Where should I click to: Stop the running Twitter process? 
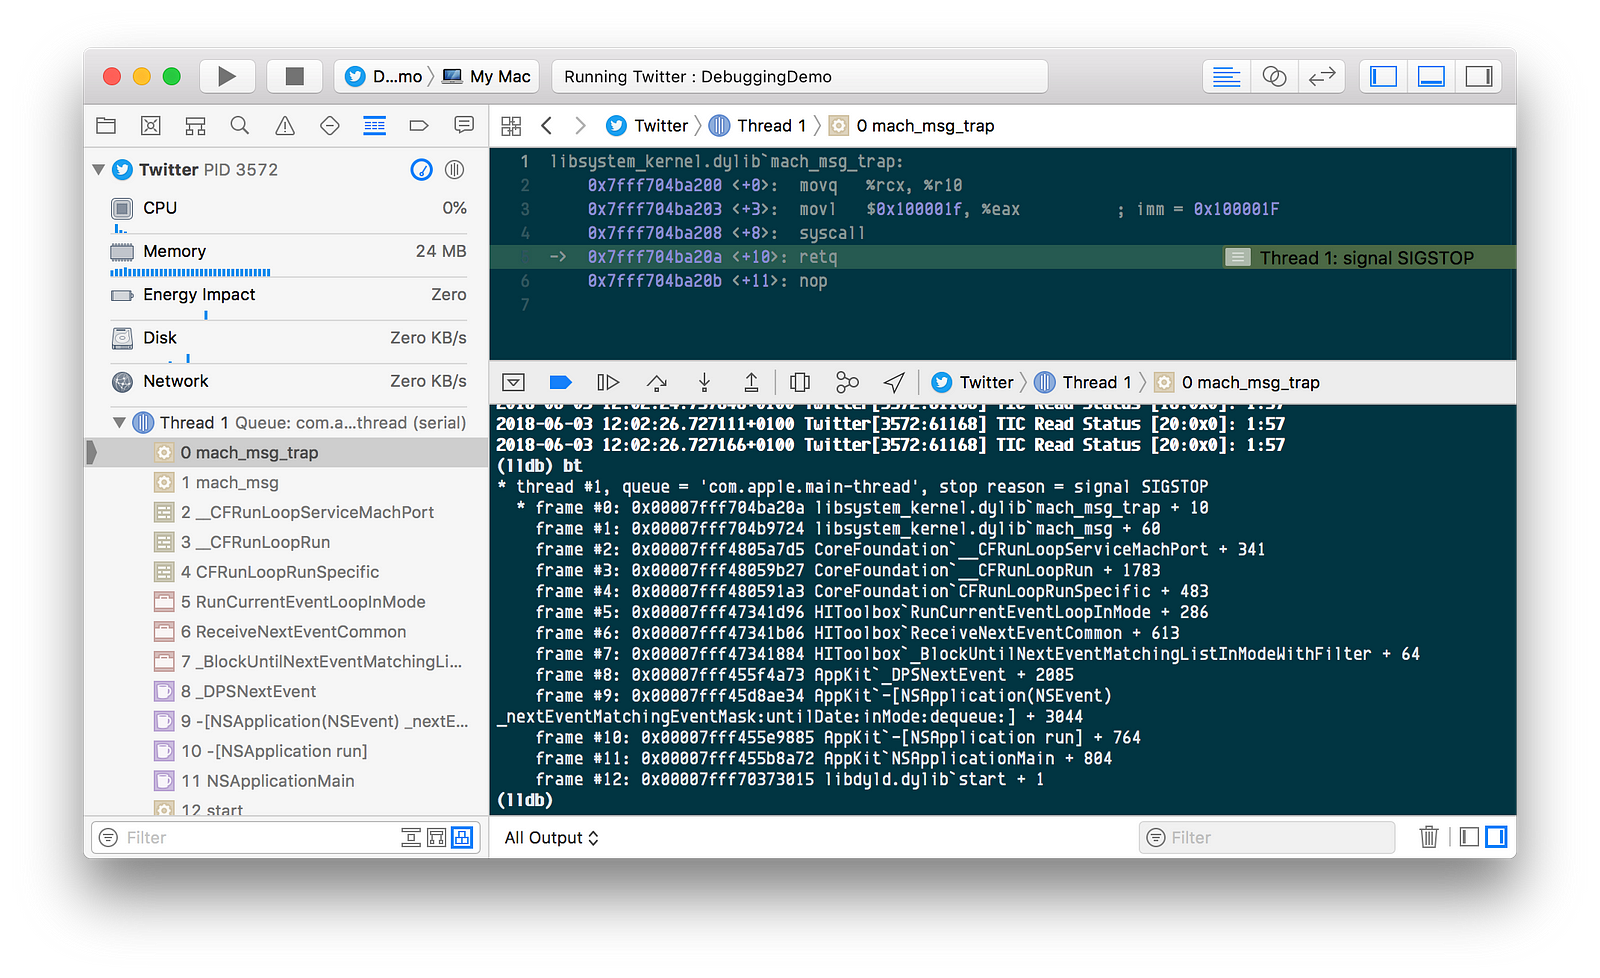click(294, 76)
